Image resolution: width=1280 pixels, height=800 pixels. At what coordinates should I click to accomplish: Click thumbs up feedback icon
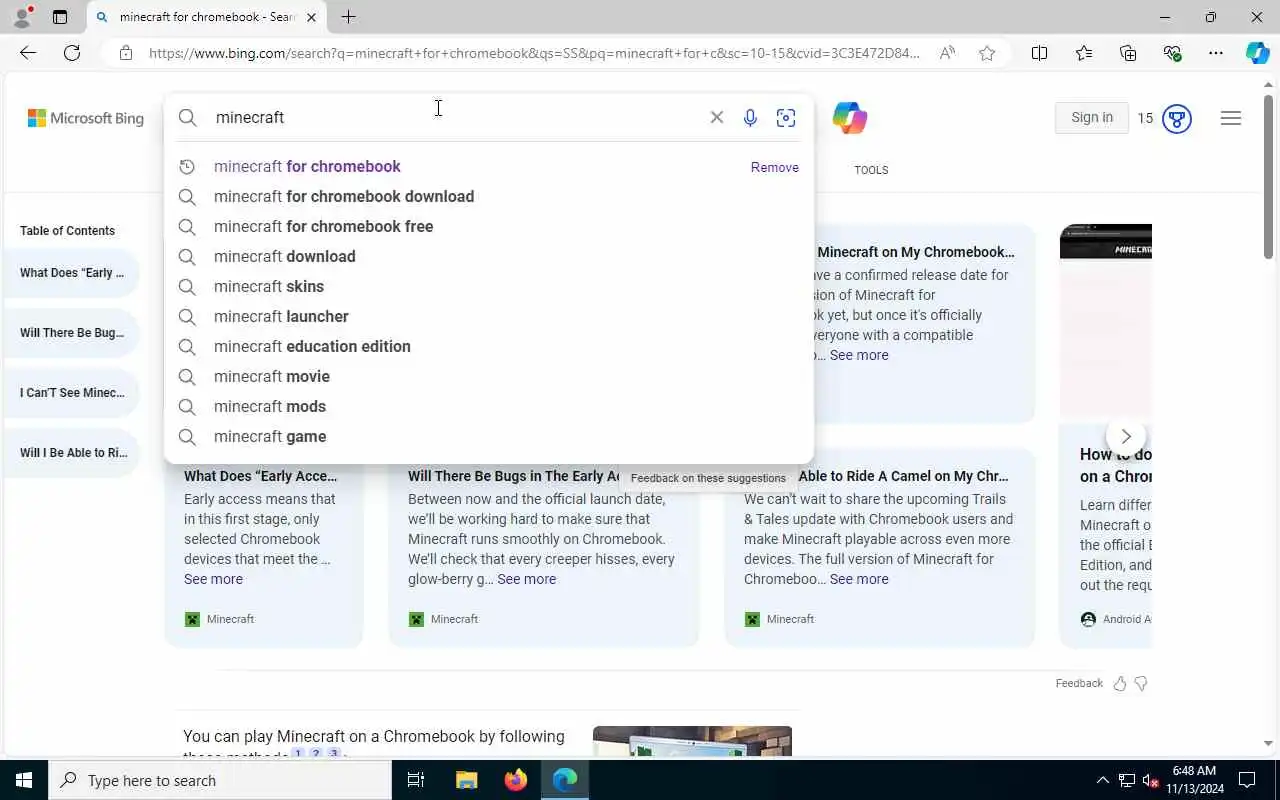(x=1120, y=683)
